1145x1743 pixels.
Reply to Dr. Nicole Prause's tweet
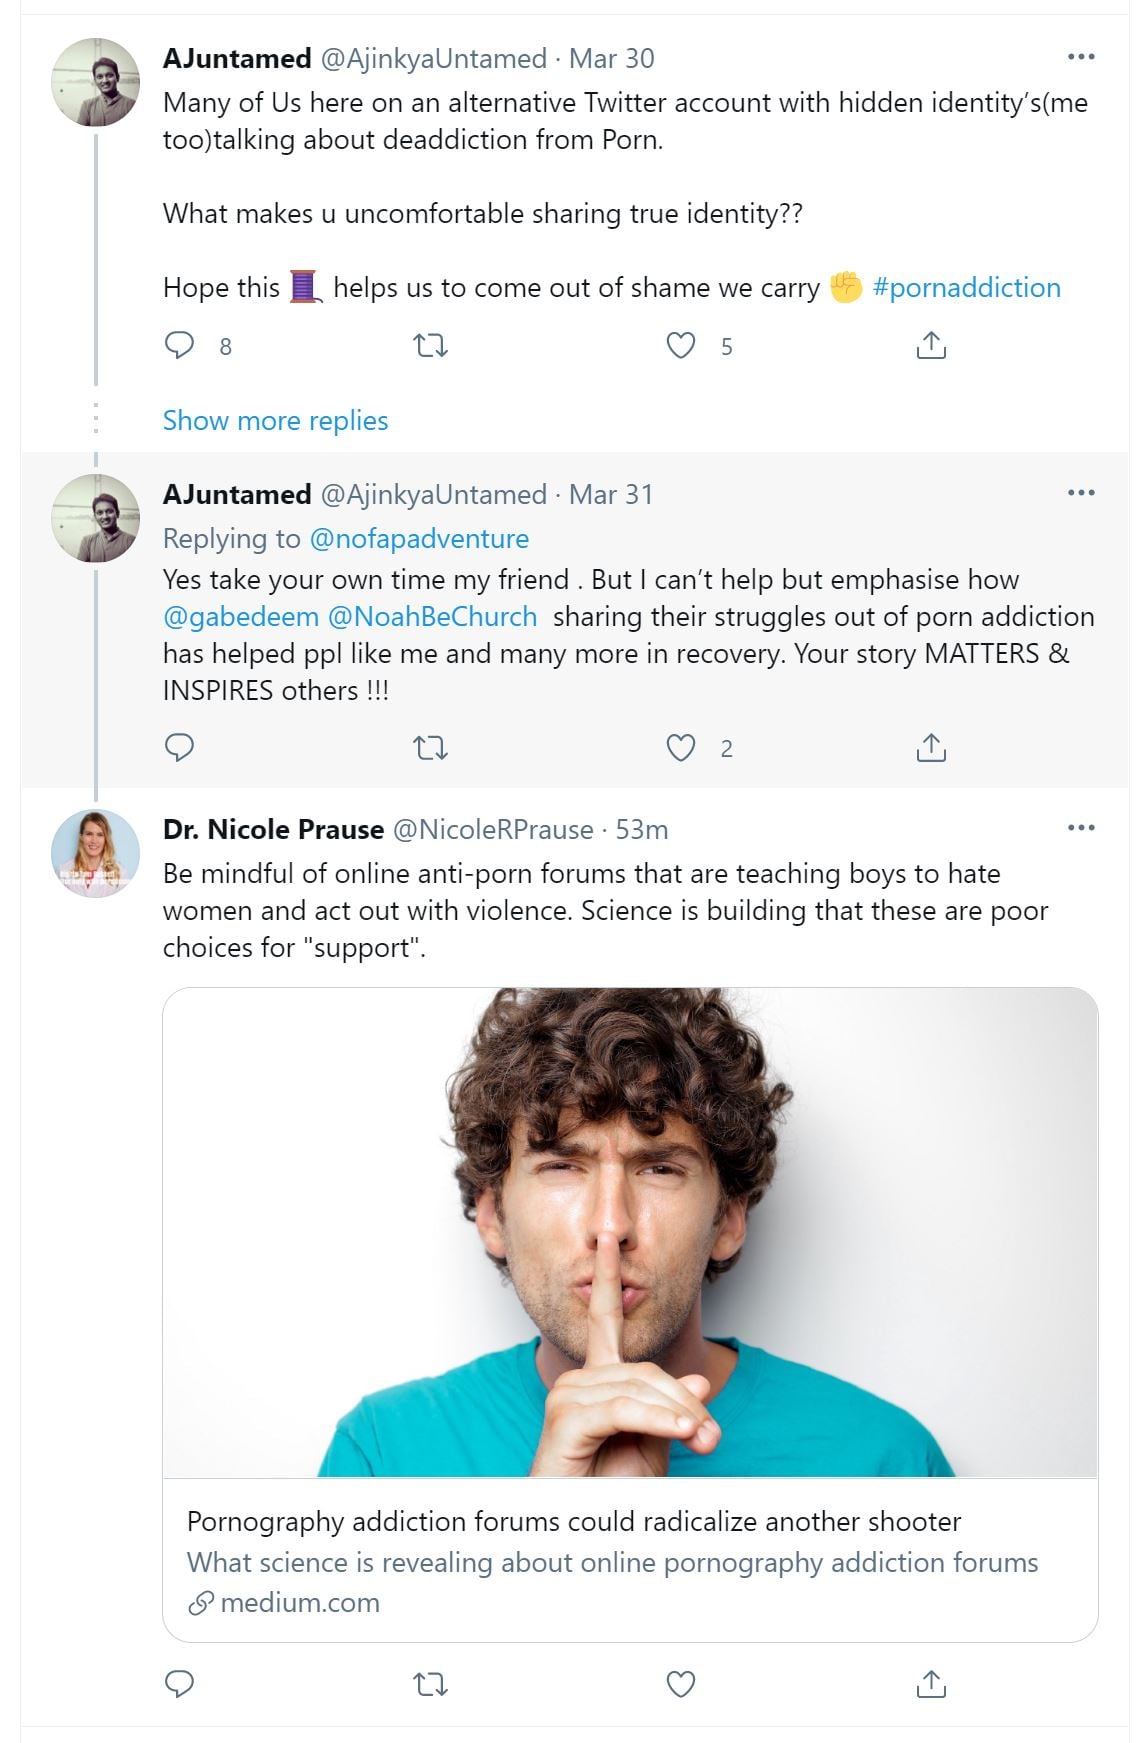(179, 1684)
